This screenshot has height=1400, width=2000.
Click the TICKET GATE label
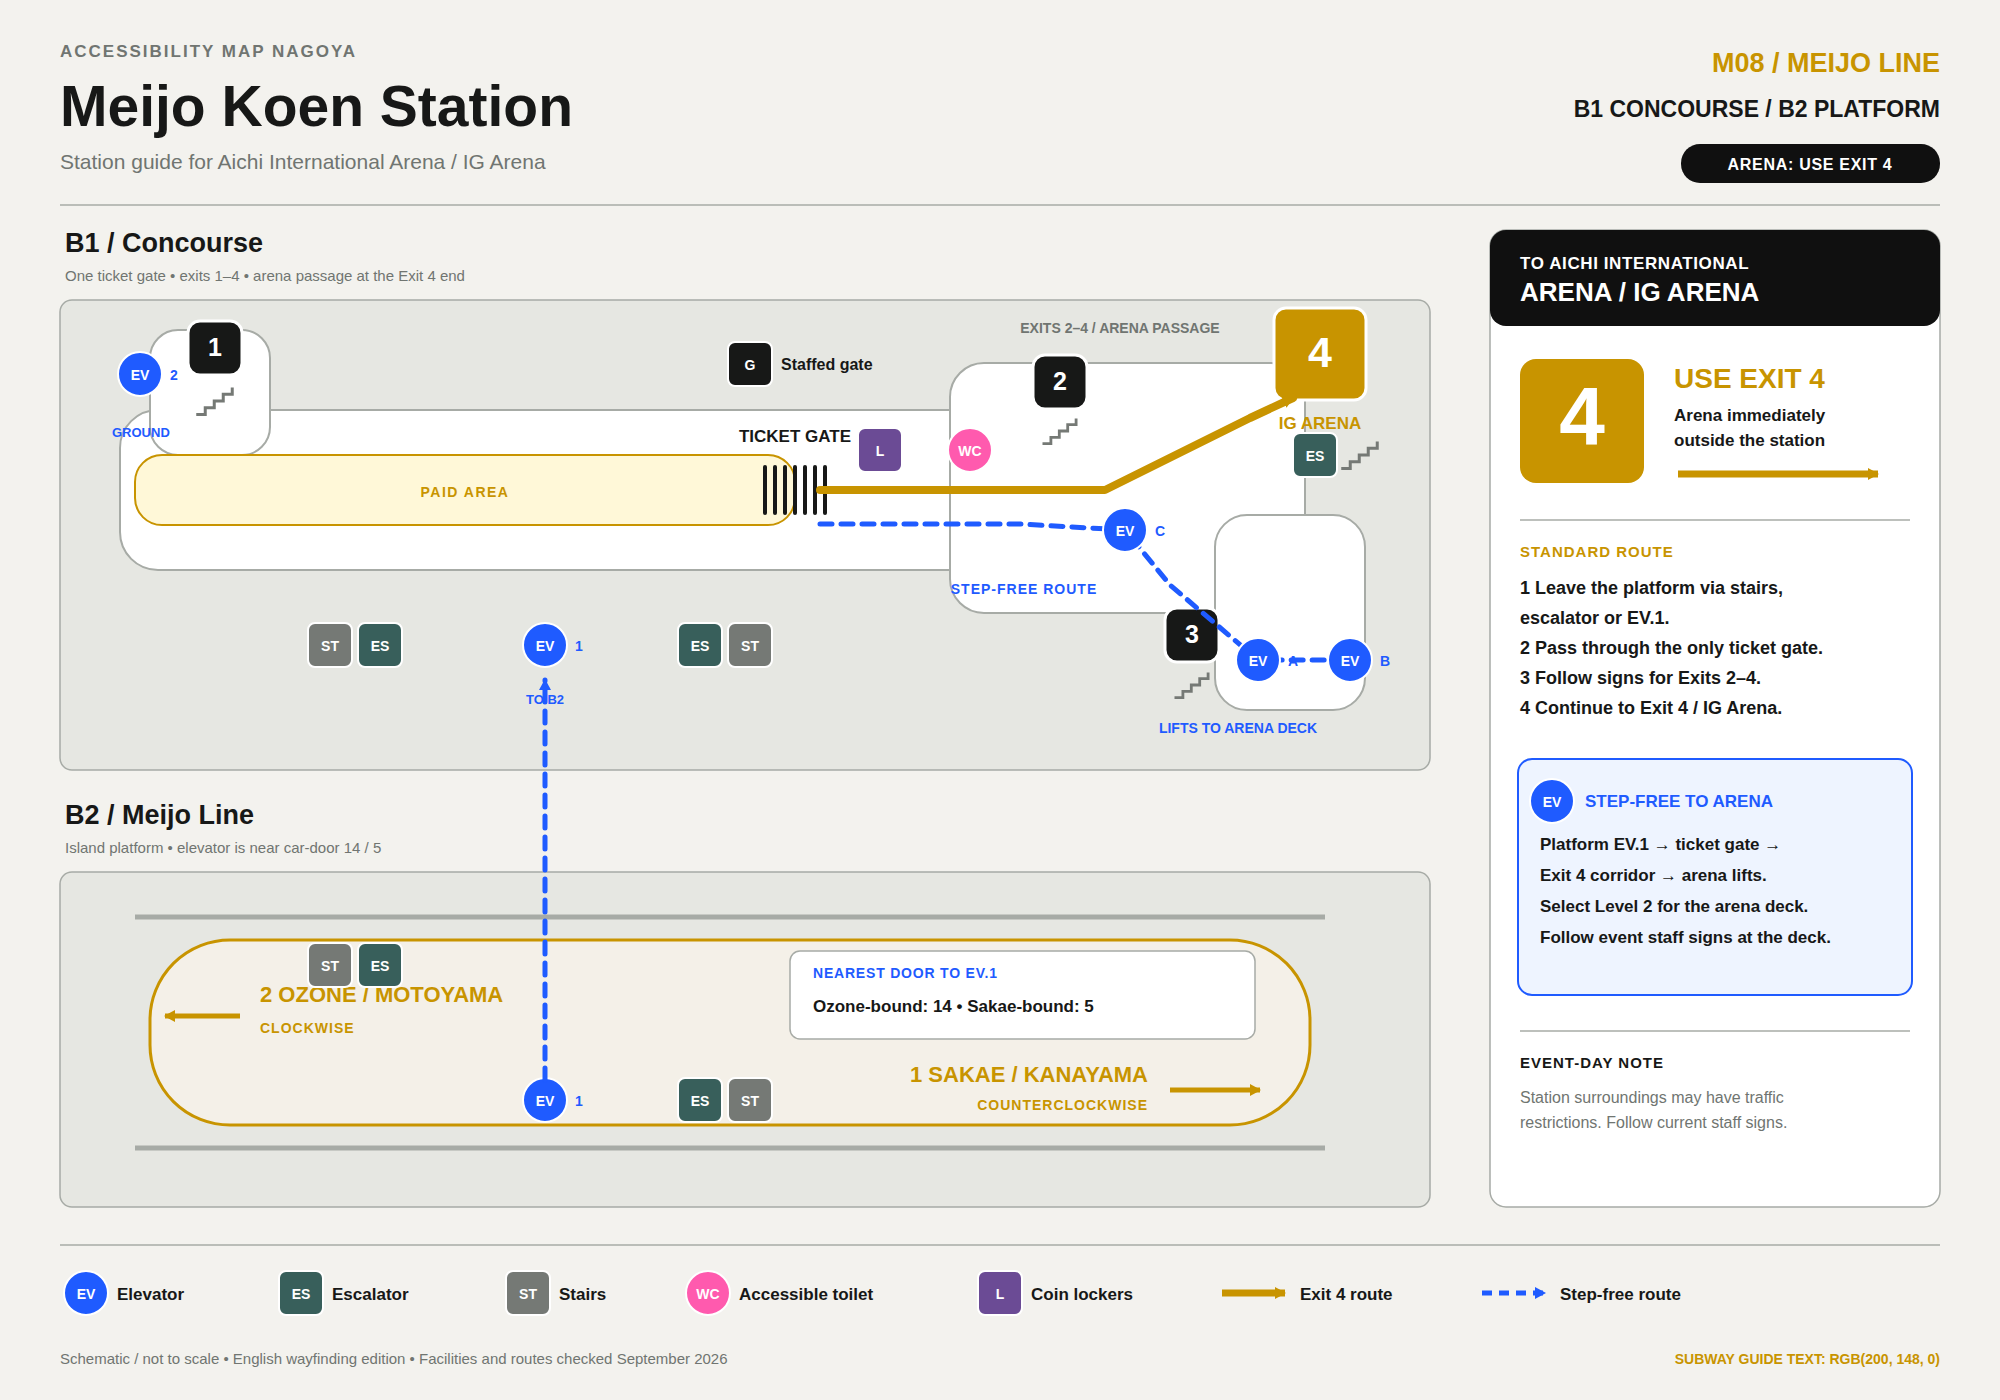tap(795, 436)
